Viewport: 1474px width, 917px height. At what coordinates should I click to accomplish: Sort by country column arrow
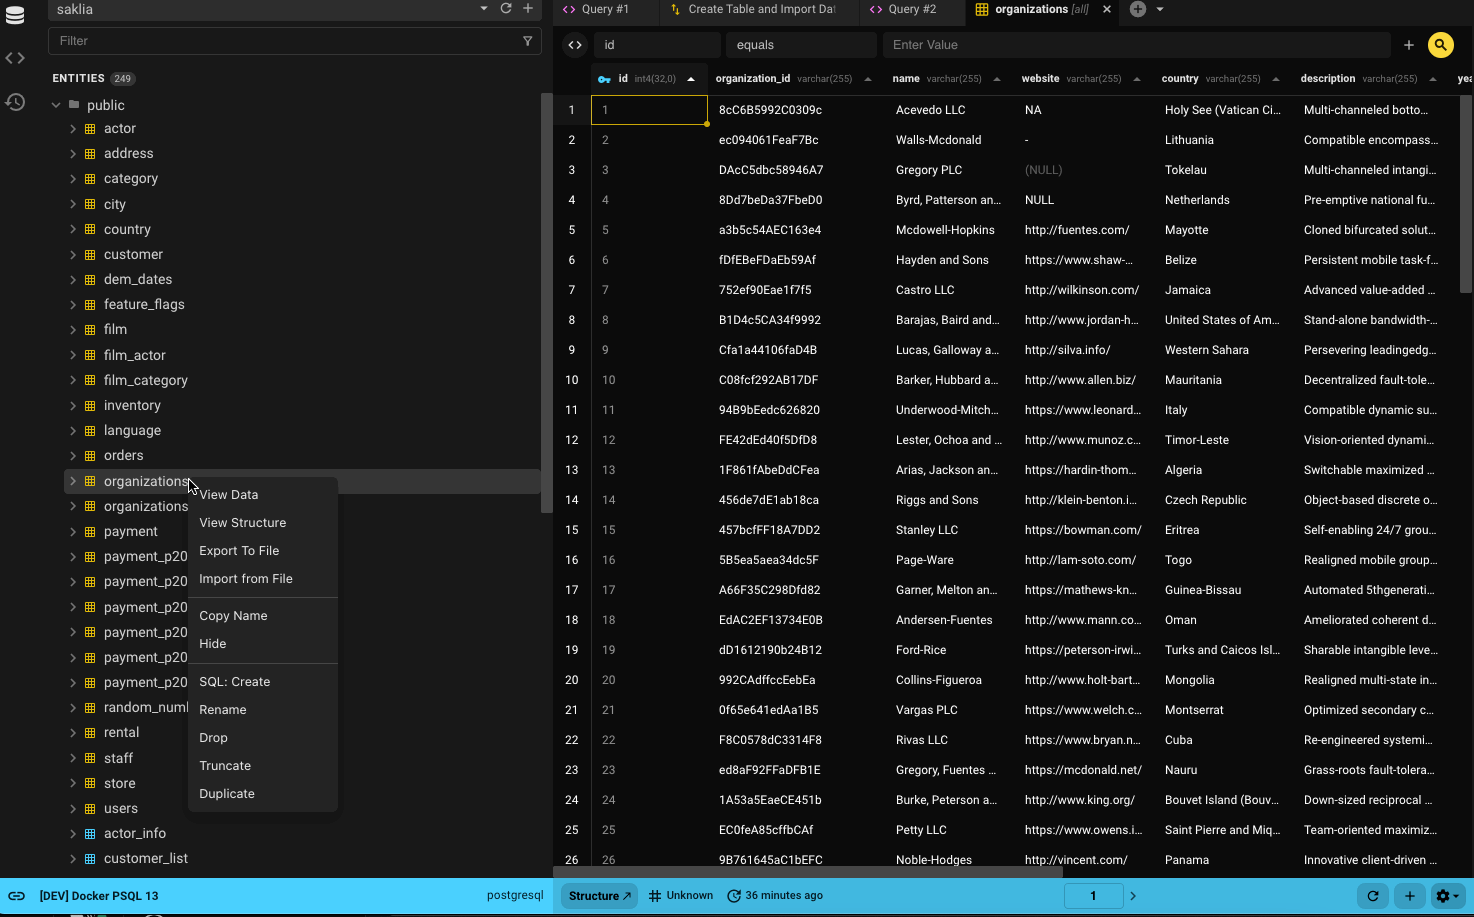tap(1276, 79)
